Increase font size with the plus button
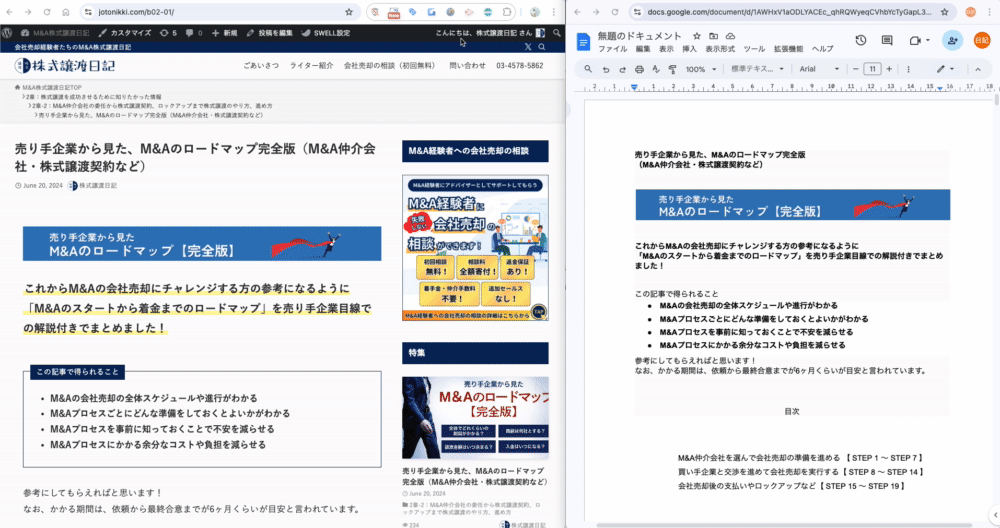Screen dimensions: 1000x528 point(889,69)
